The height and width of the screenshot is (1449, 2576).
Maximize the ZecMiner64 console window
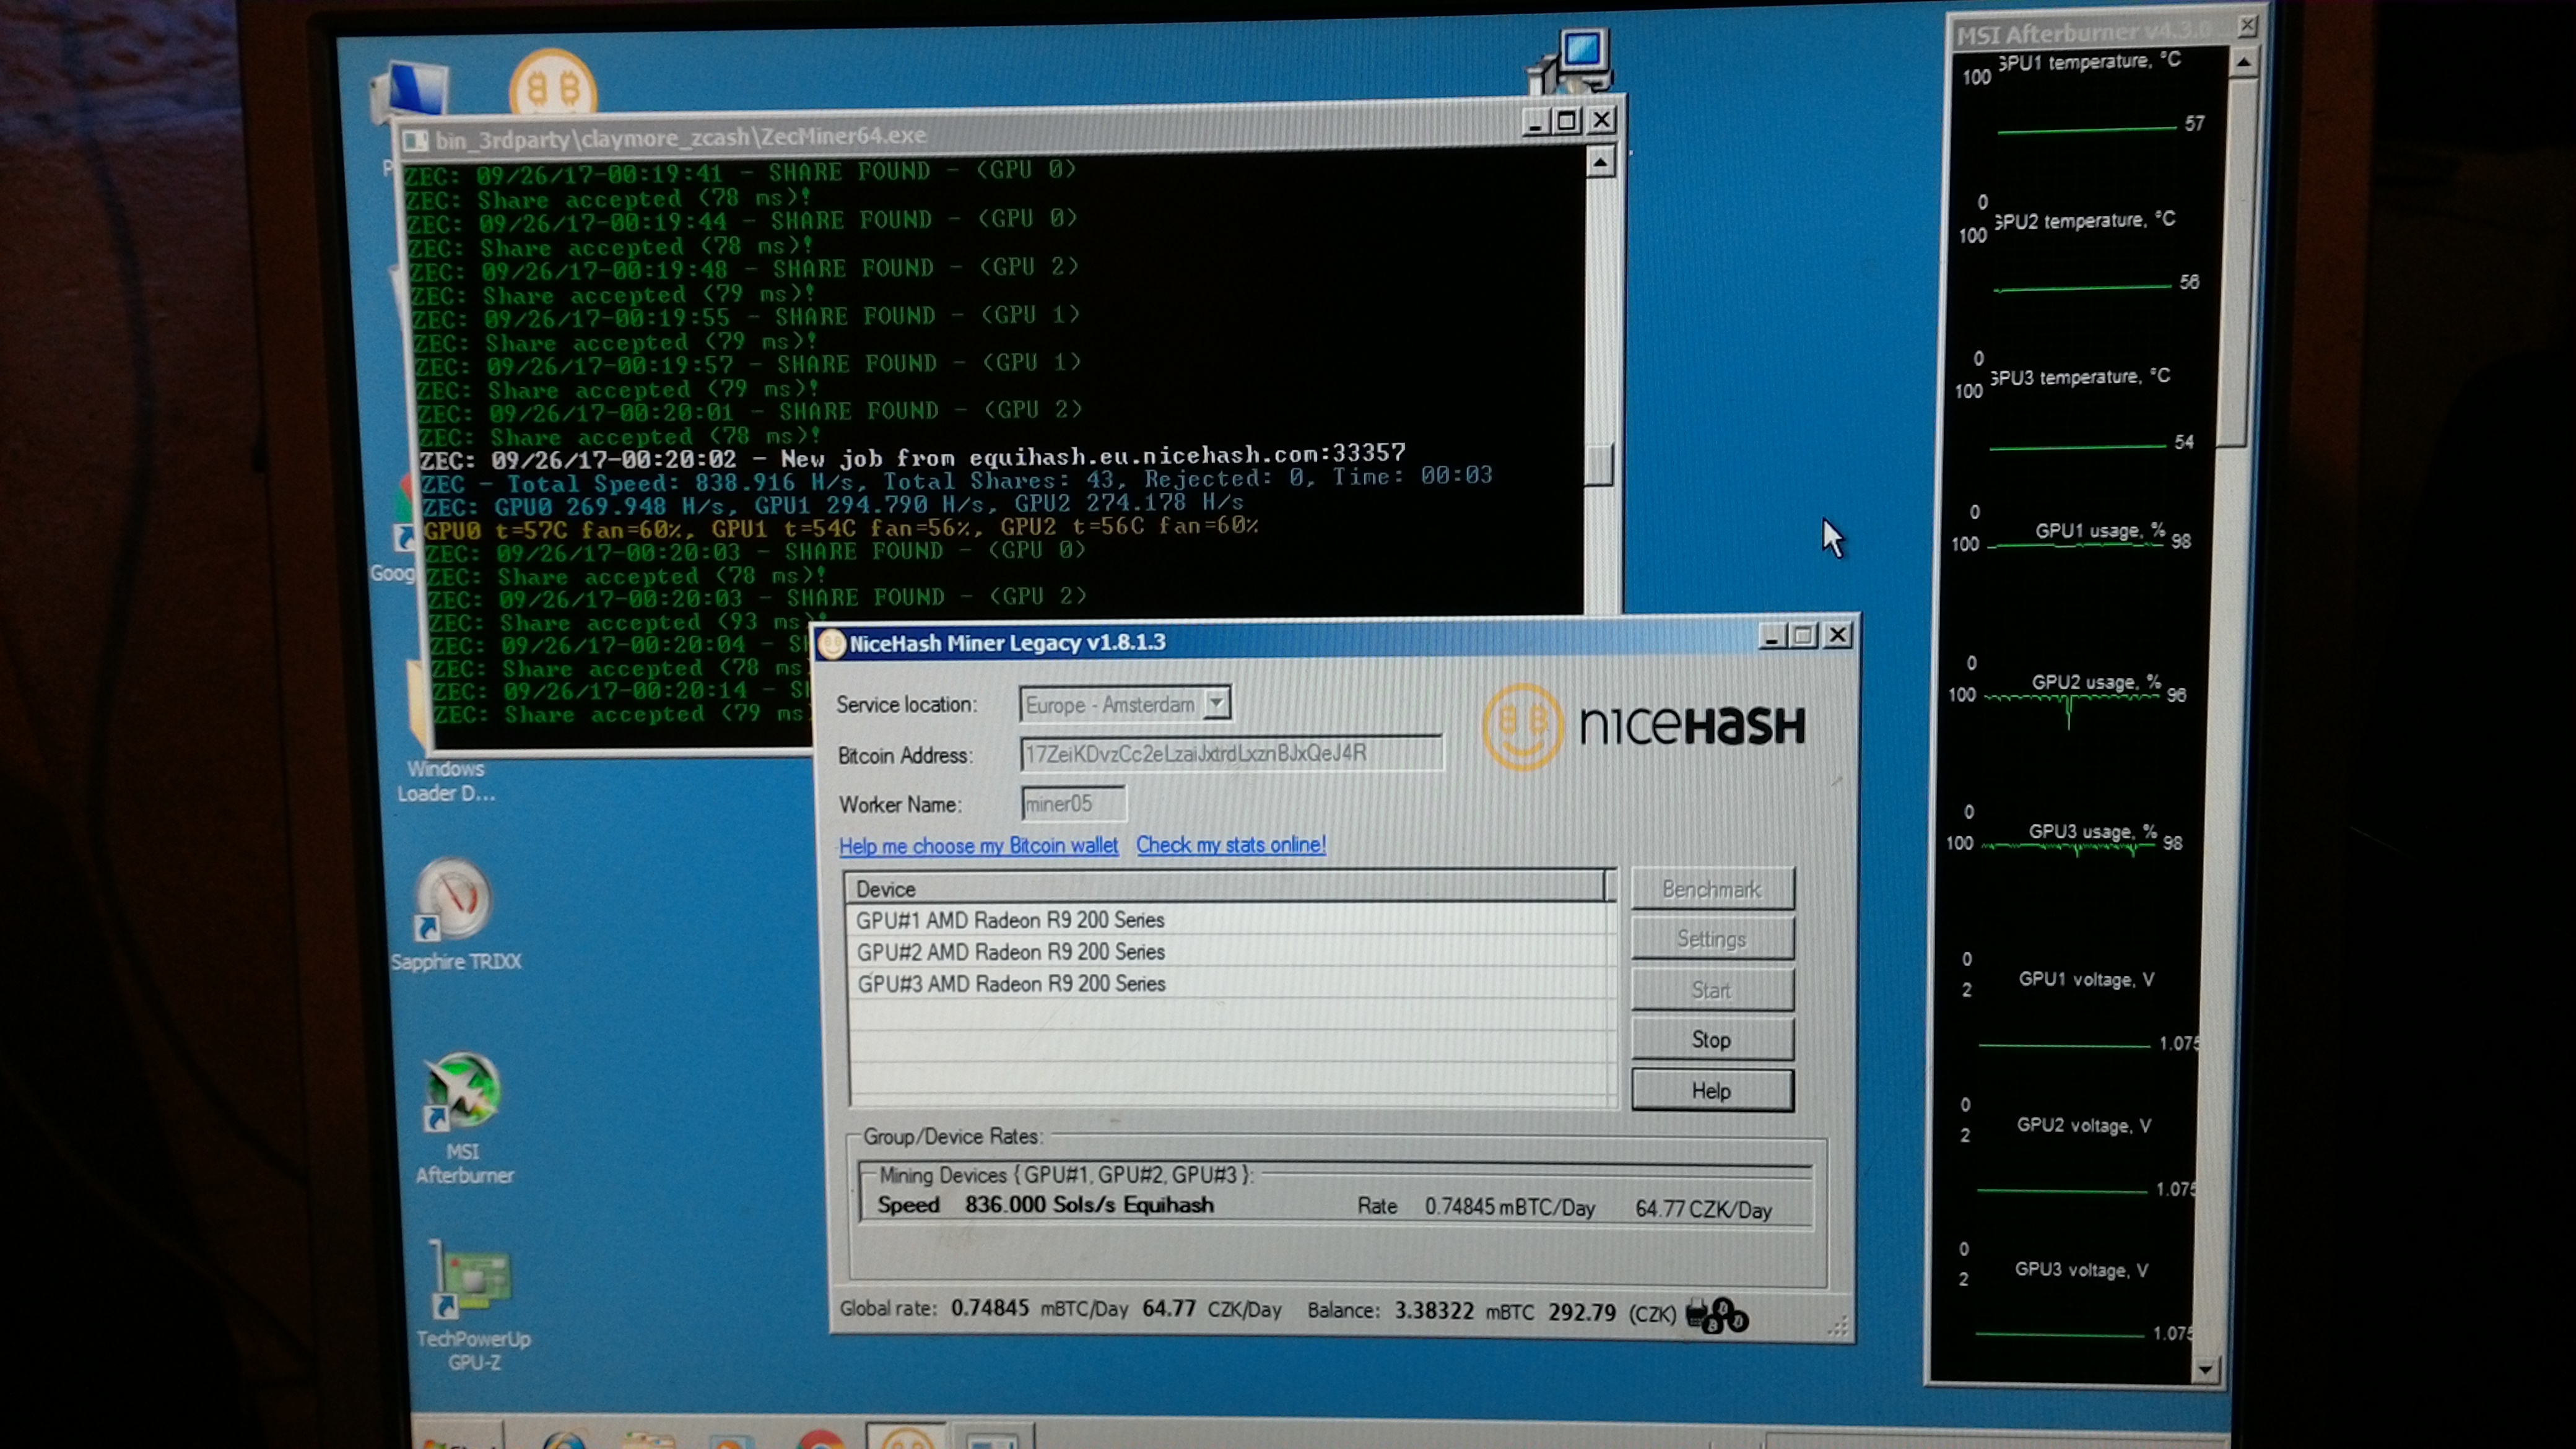[x=1567, y=121]
